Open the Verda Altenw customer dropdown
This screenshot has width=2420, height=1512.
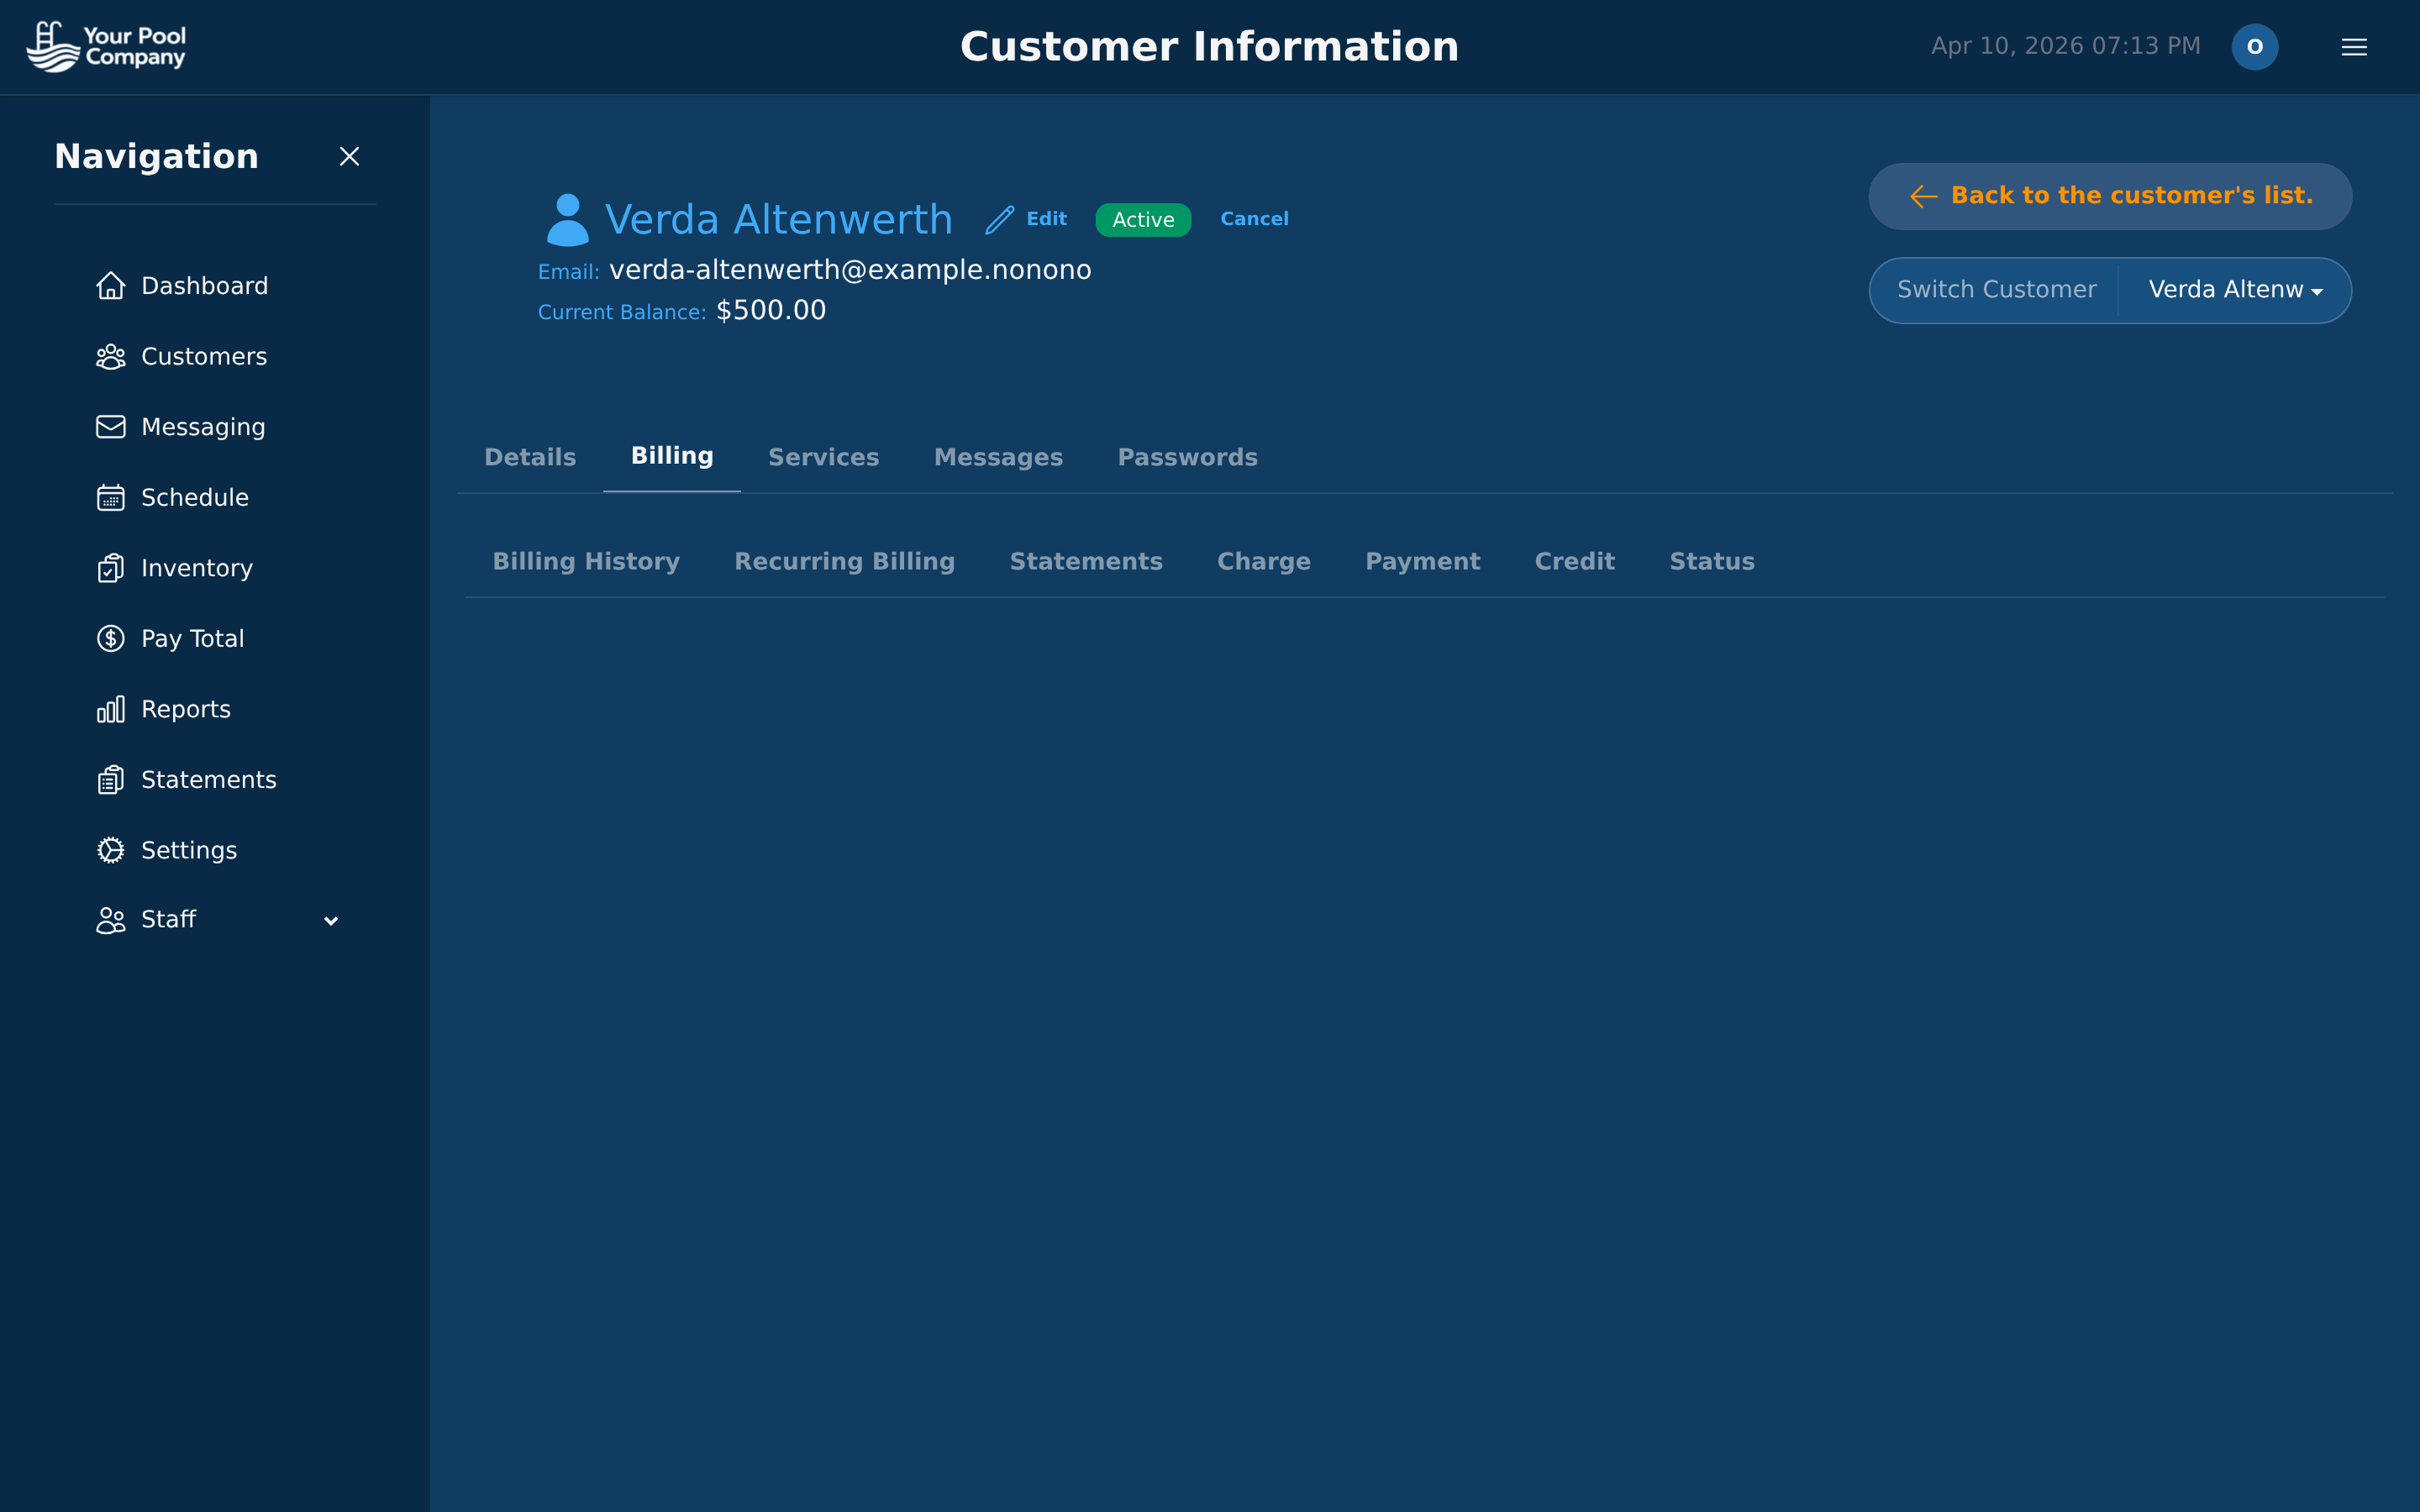click(x=2235, y=289)
